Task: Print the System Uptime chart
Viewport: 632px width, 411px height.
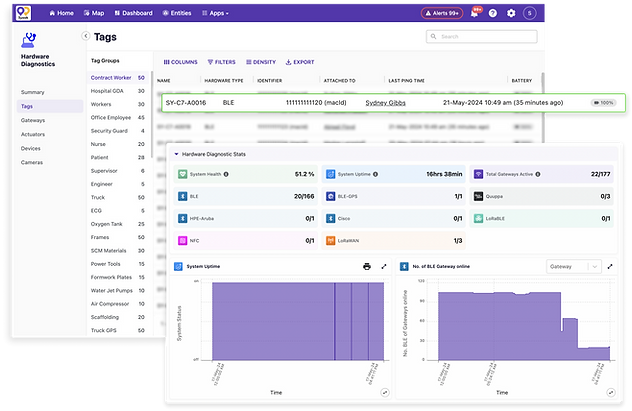Action: pos(367,266)
